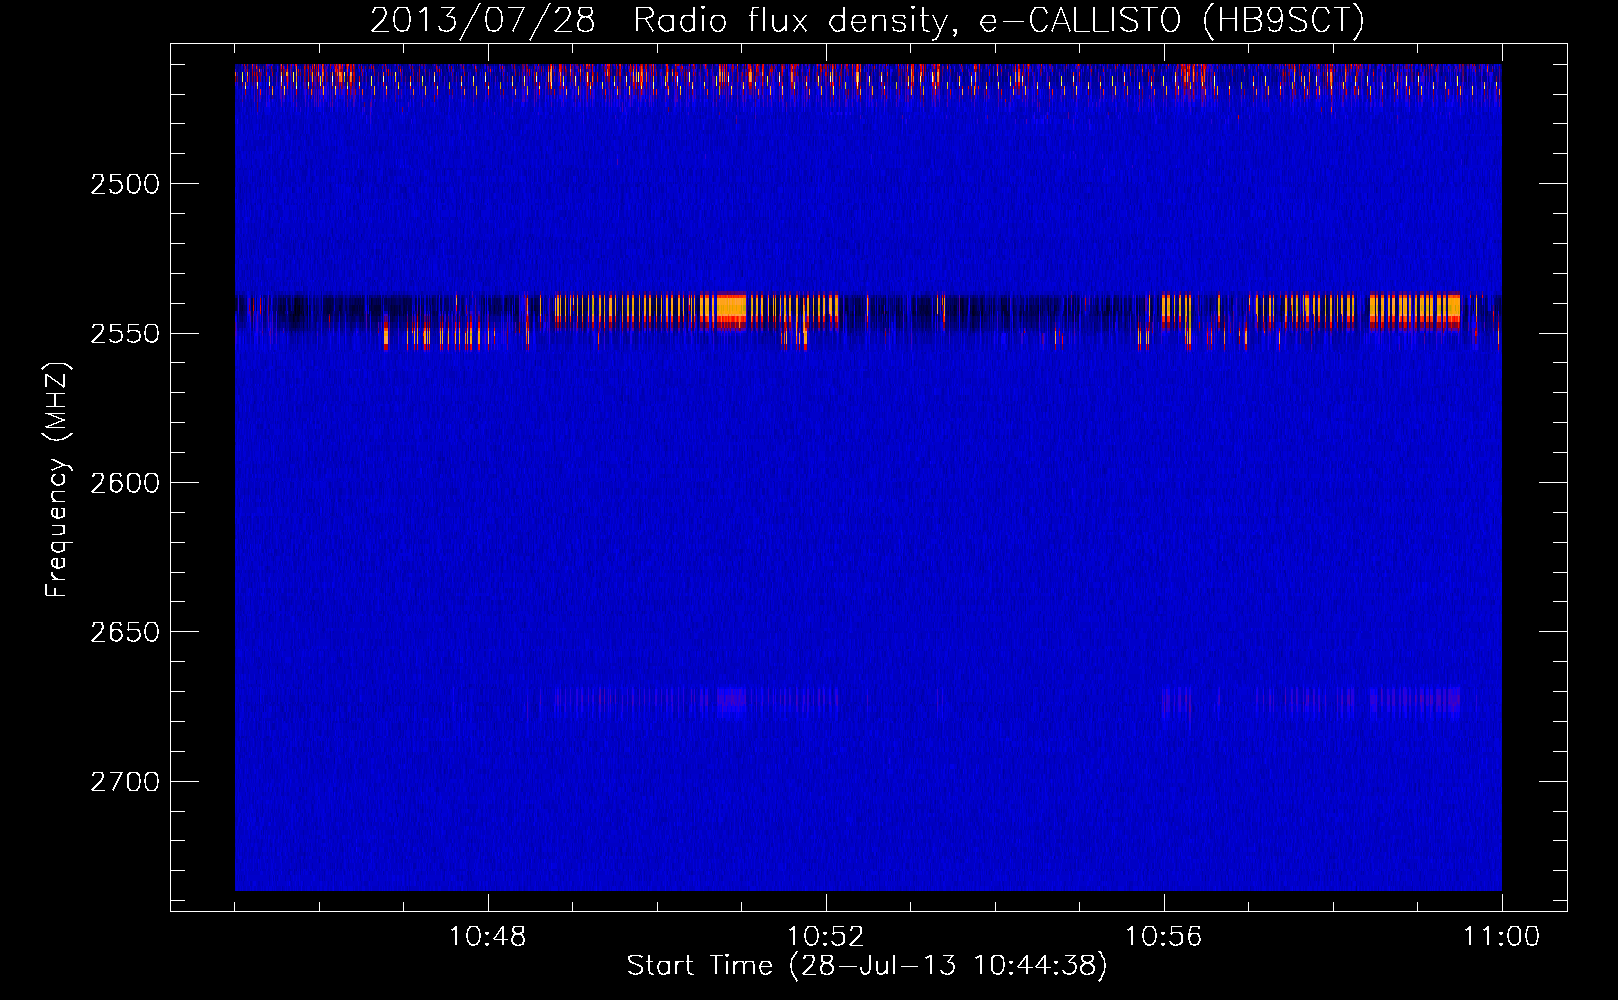The width and height of the screenshot is (1618, 1000).
Task: Click the 11:00 time axis label
Action: coord(1501,936)
